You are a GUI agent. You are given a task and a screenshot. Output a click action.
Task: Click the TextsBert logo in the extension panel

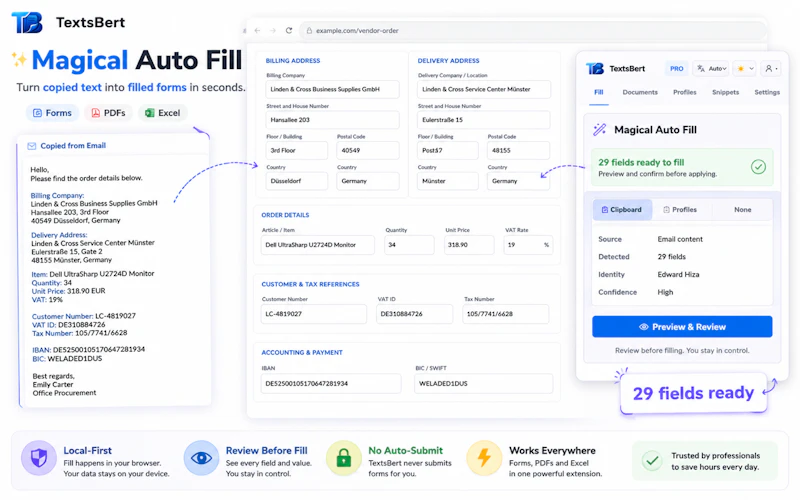point(595,68)
